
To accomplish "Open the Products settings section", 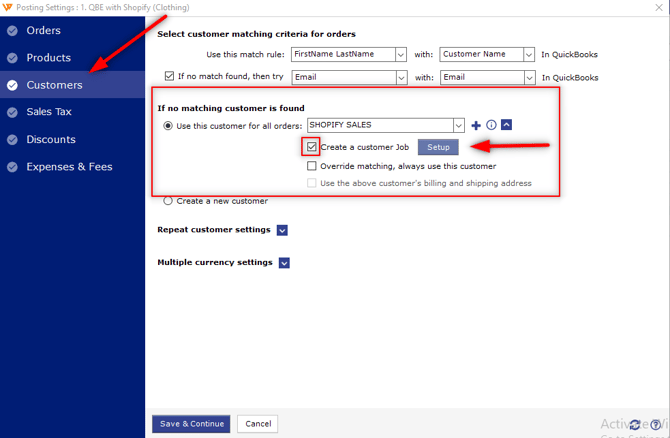I will click(73, 58).
